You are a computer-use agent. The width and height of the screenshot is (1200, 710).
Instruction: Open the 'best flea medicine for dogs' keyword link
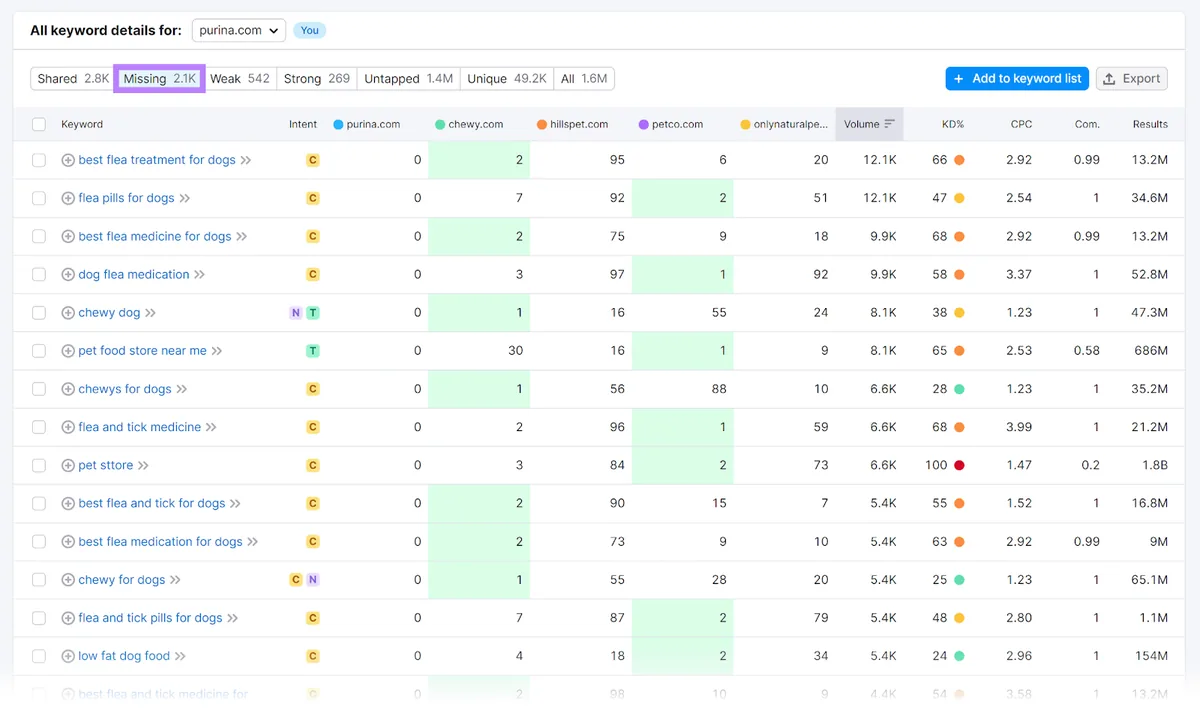[x=155, y=237]
